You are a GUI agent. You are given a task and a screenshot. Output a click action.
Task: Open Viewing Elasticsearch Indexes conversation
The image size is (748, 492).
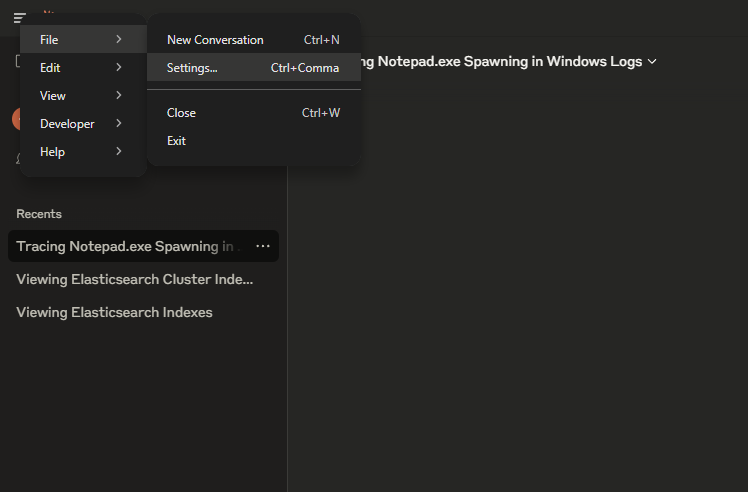point(114,312)
